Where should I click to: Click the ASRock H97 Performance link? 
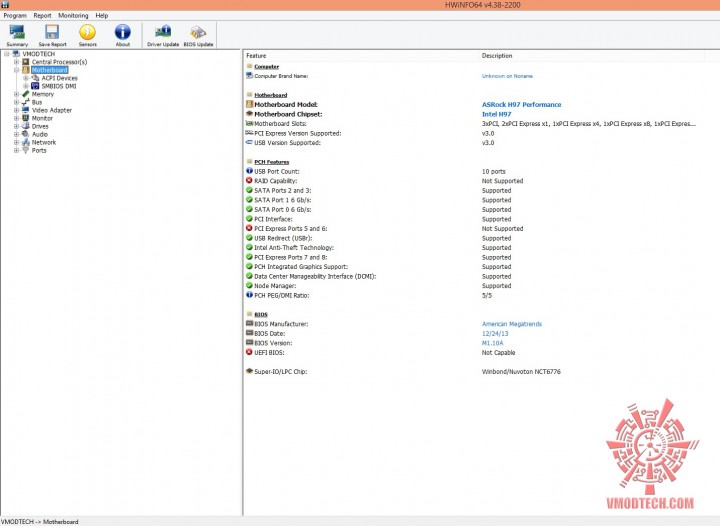521,105
